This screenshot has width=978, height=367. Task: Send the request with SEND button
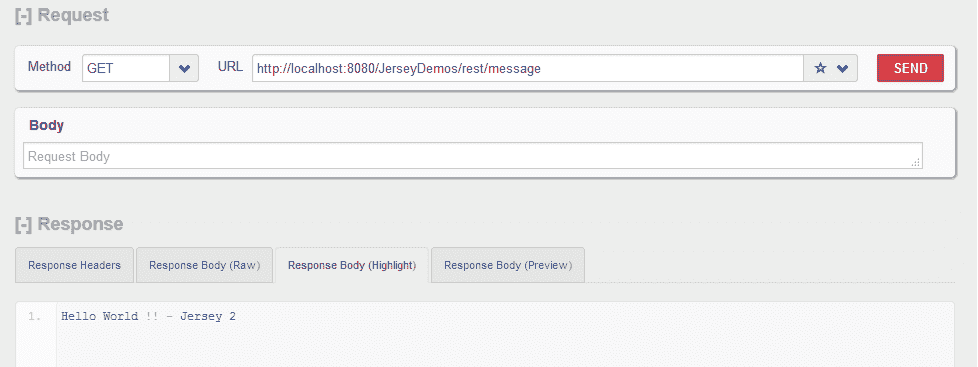[911, 68]
